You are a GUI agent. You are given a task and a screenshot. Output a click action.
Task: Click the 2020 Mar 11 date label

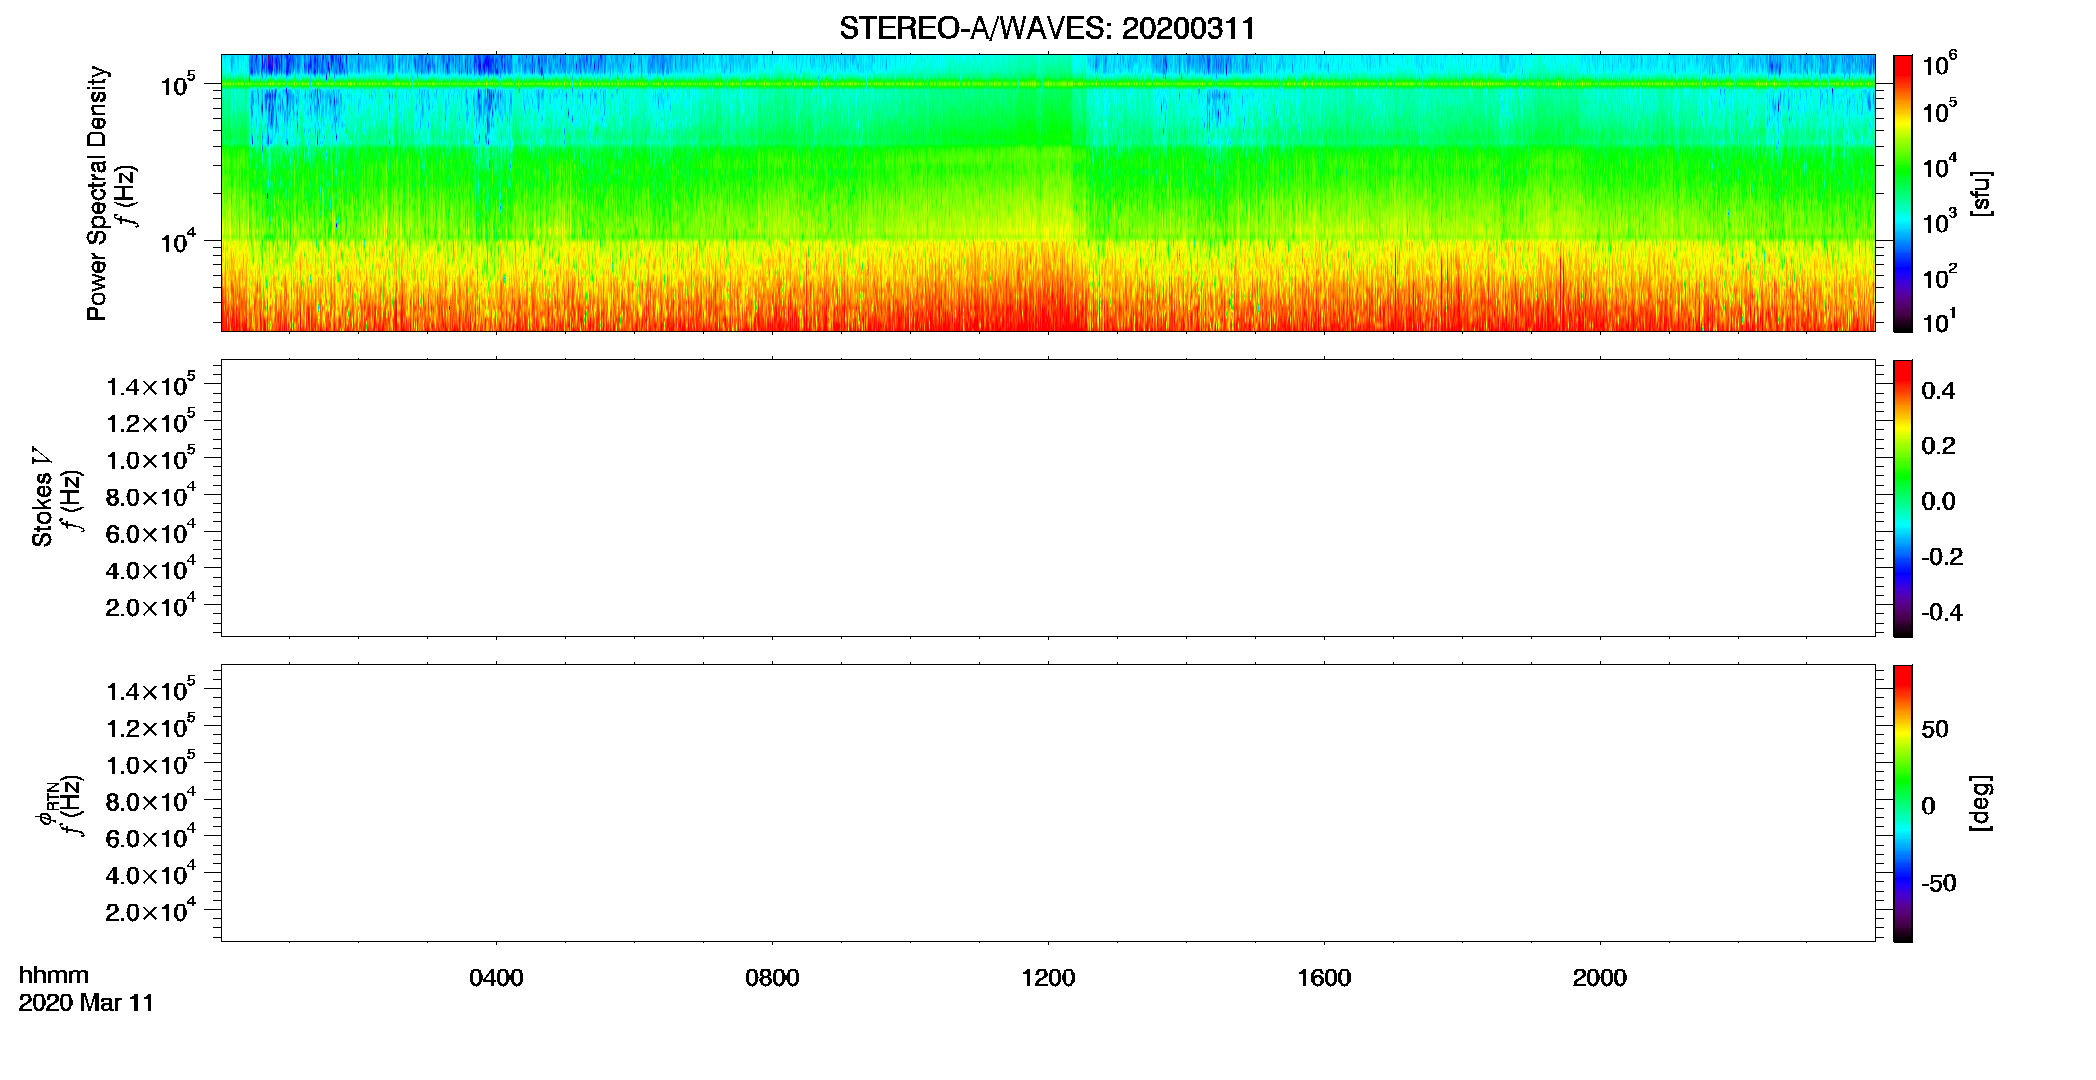86,1003
